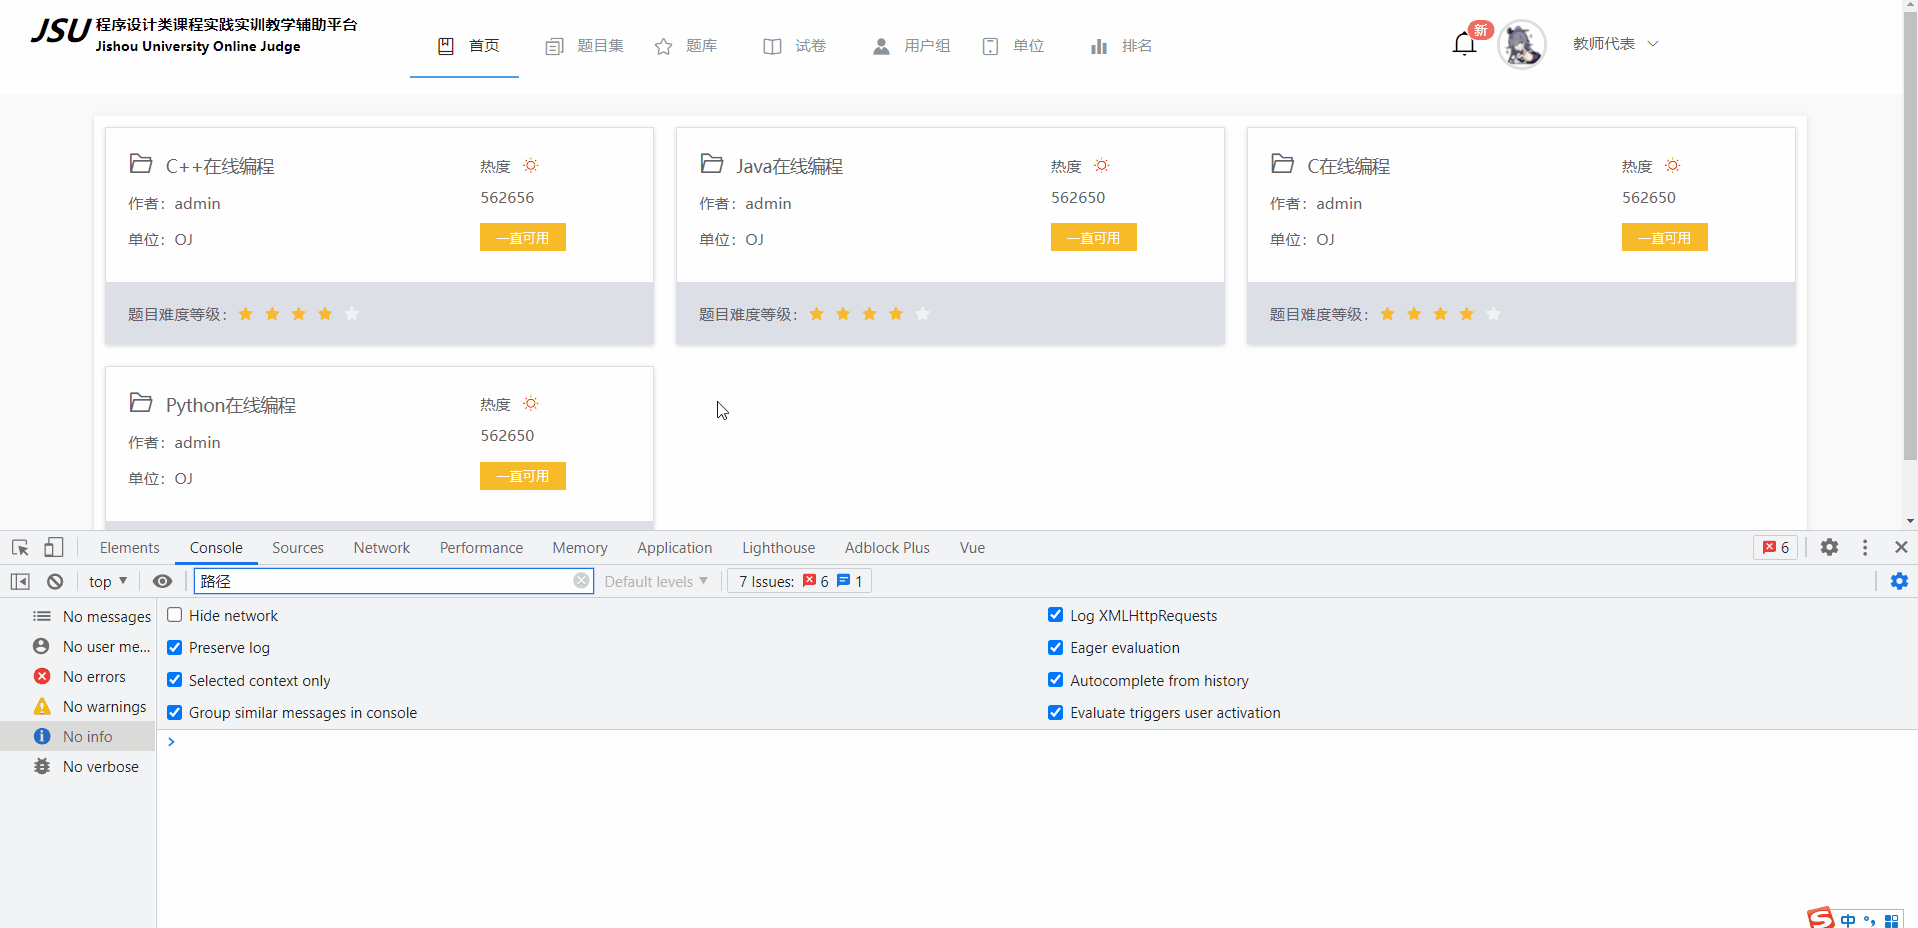Open DevTools three-dot customize menu

pyautogui.click(x=1865, y=547)
